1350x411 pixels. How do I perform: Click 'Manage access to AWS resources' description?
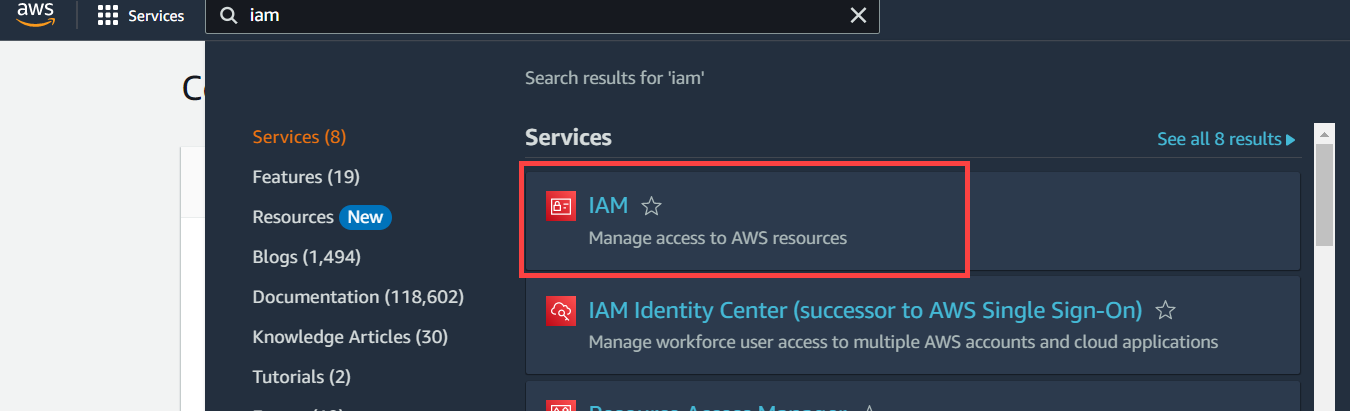718,238
